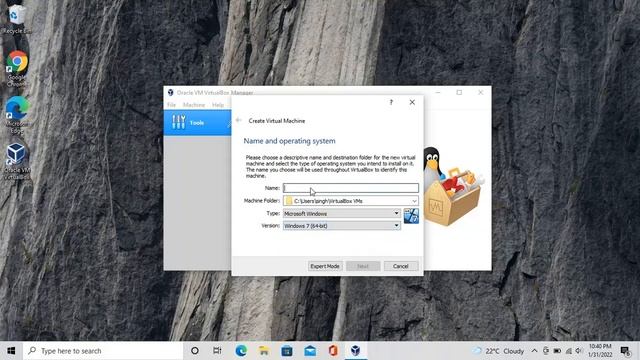
Task: Select Tools in VirtualBox Manager sidebar
Action: pos(197,122)
